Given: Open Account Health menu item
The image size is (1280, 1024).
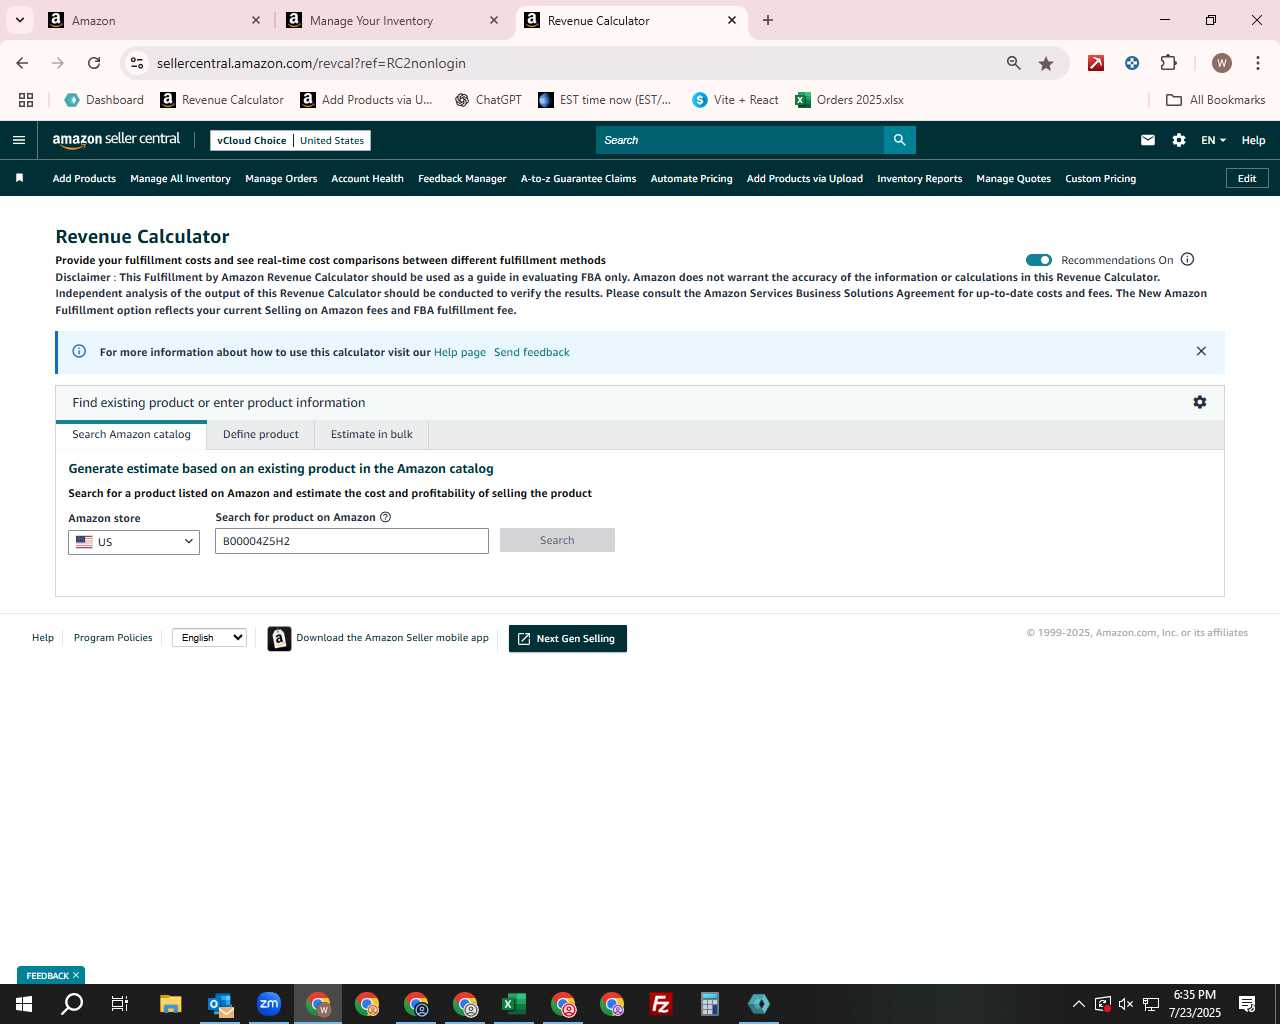Looking at the screenshot, I should coord(367,178).
